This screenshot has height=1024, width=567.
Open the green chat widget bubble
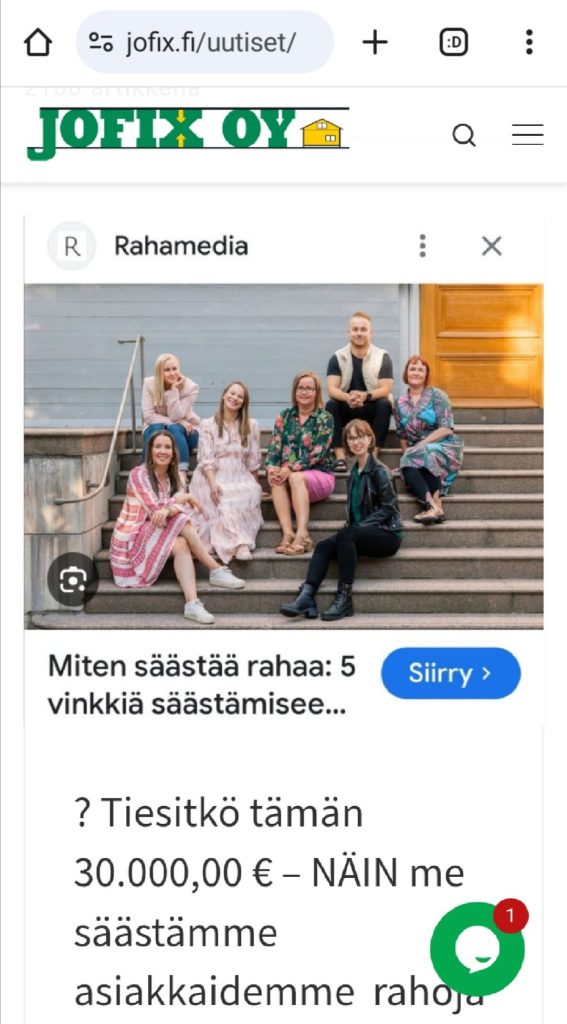coord(478,949)
